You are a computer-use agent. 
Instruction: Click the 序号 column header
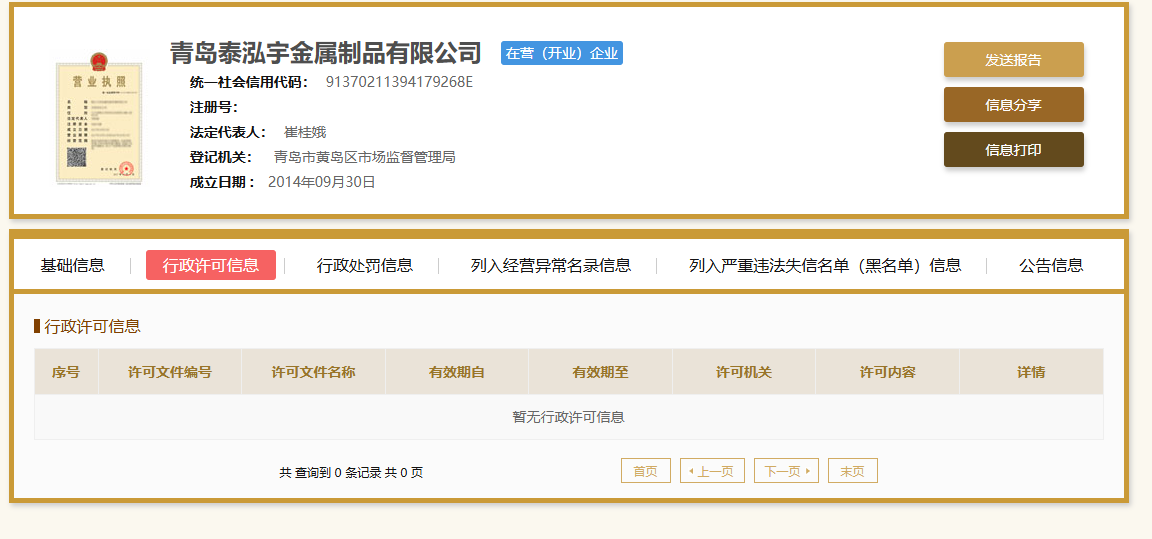[x=66, y=372]
